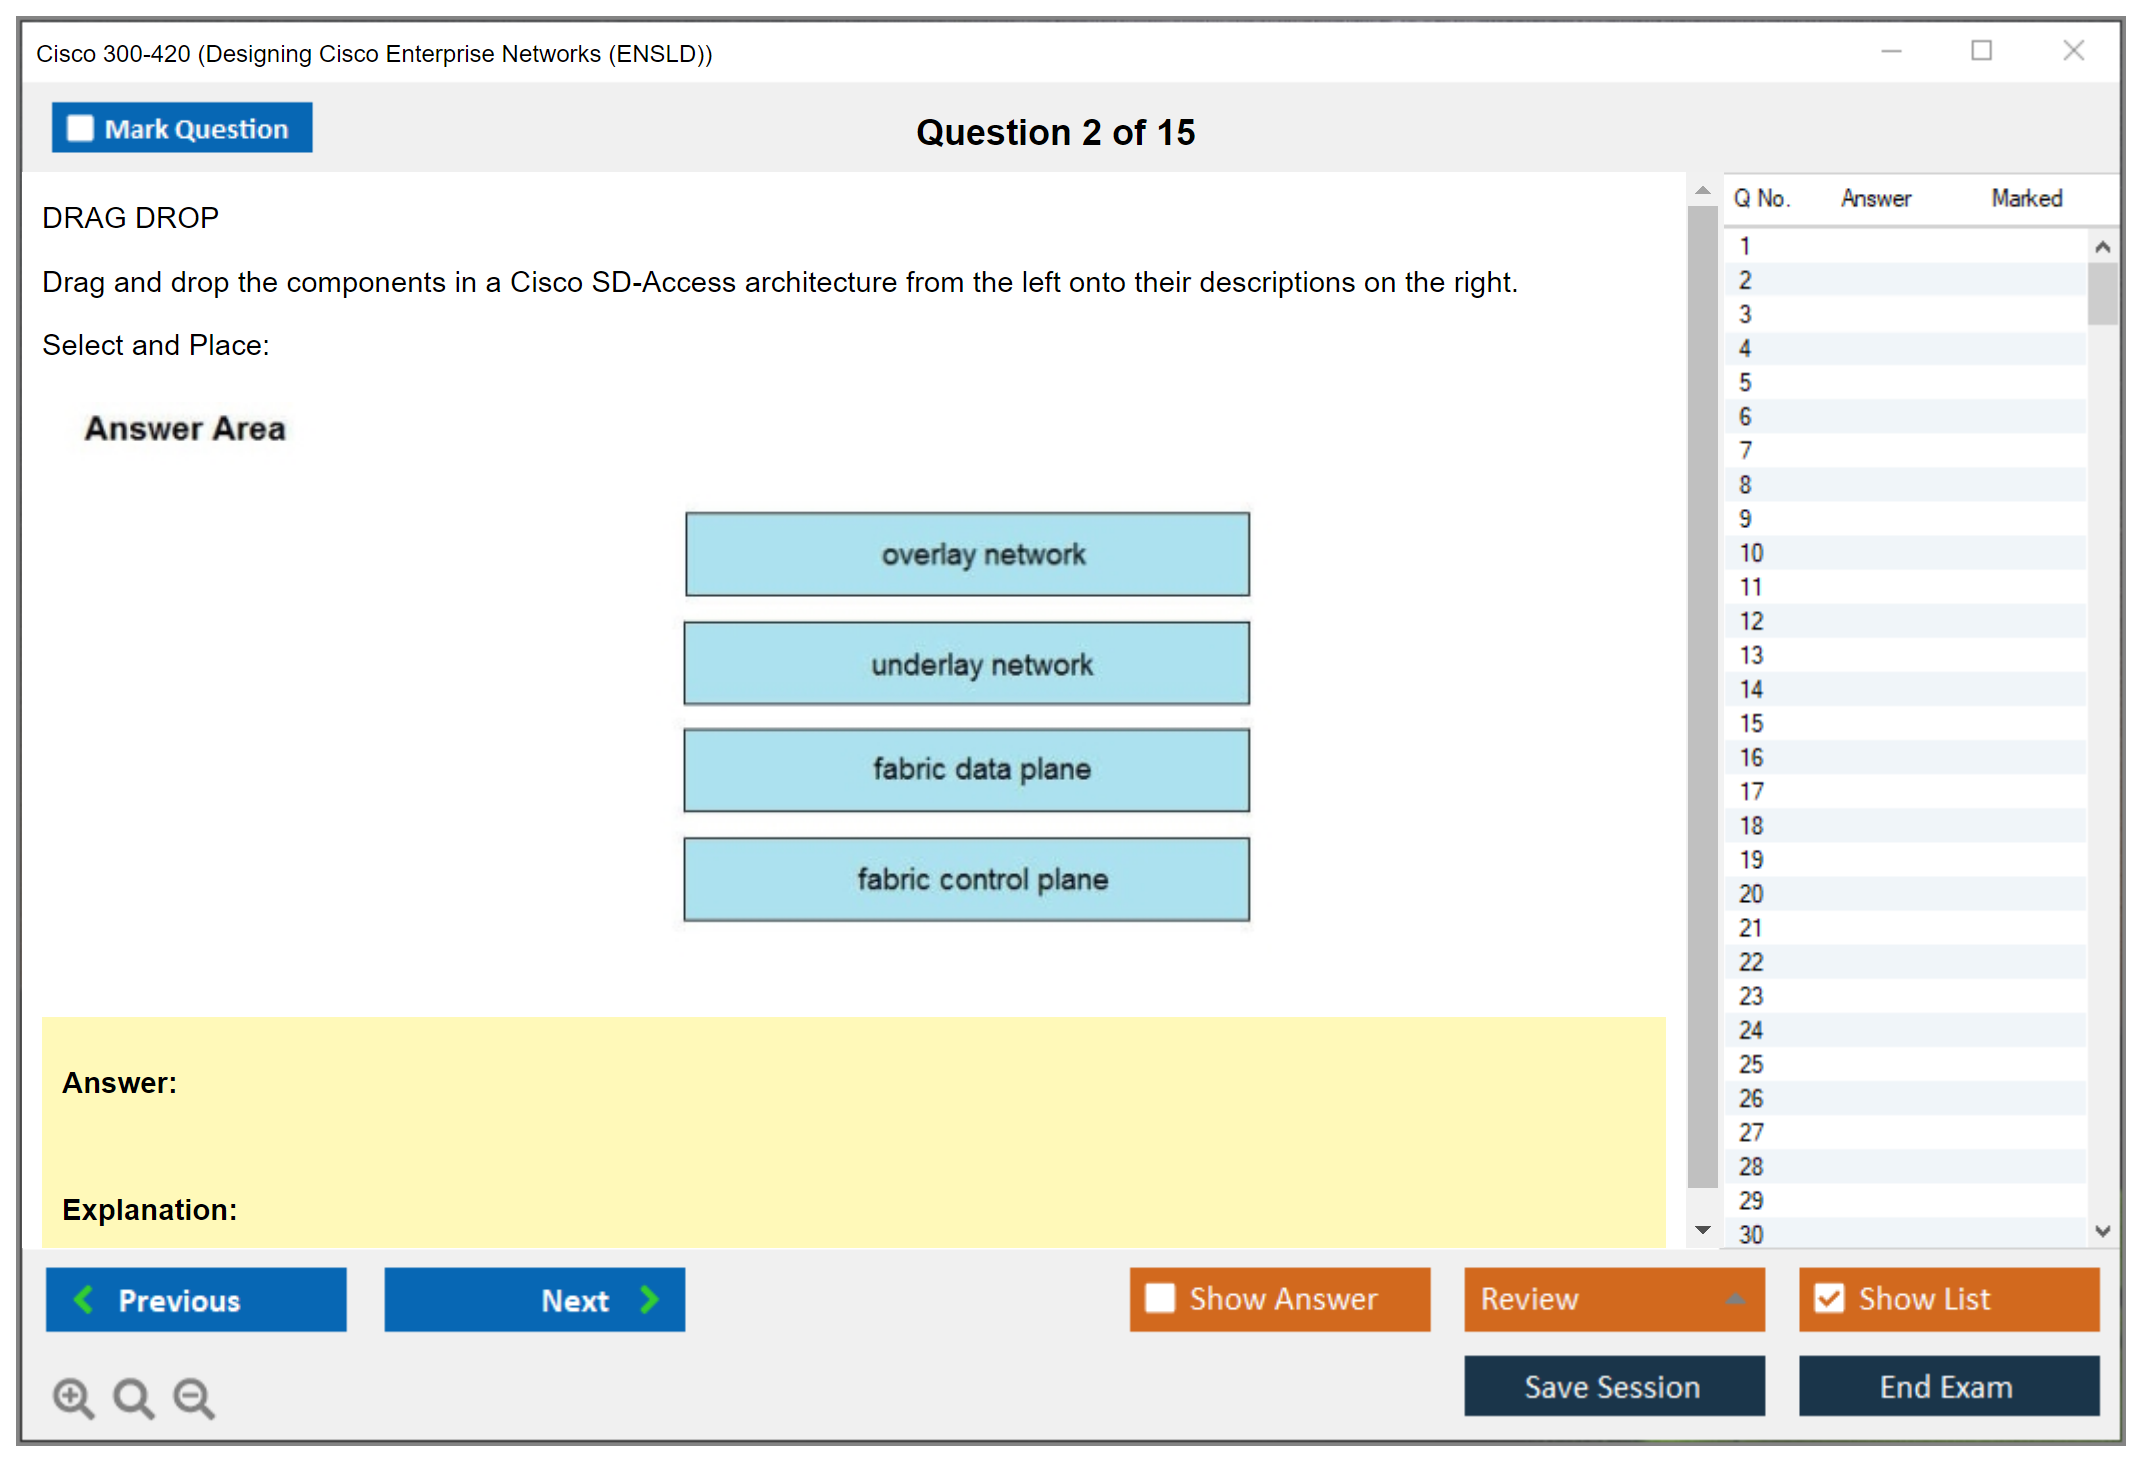Click the green left arrow on Previous
Screen dimensions: 2150x1470
tap(84, 1299)
